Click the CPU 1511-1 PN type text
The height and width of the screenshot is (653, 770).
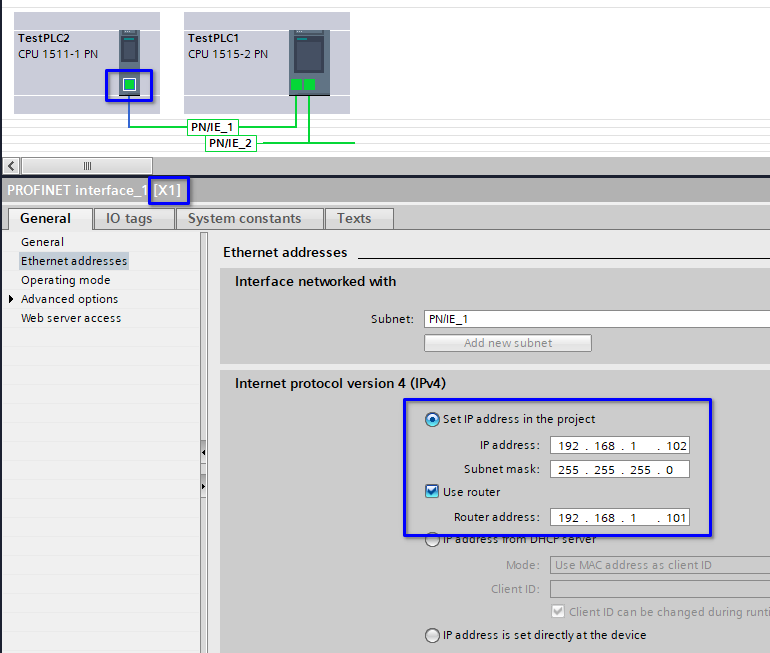(x=58, y=54)
